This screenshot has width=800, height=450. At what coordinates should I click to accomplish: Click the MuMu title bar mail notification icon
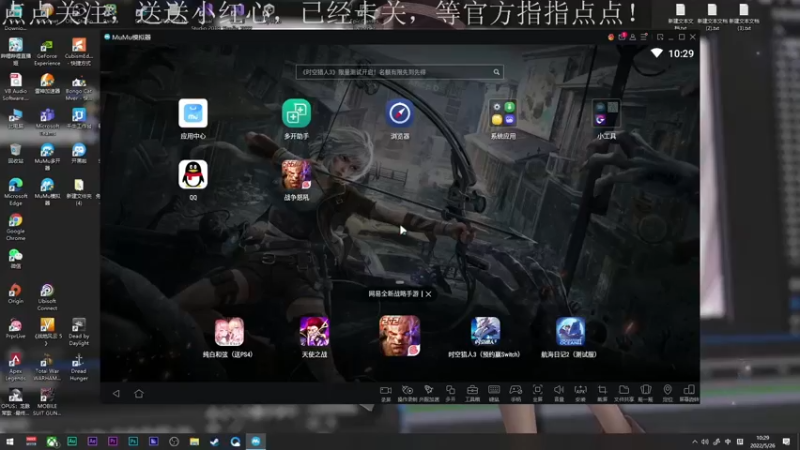tap(622, 37)
